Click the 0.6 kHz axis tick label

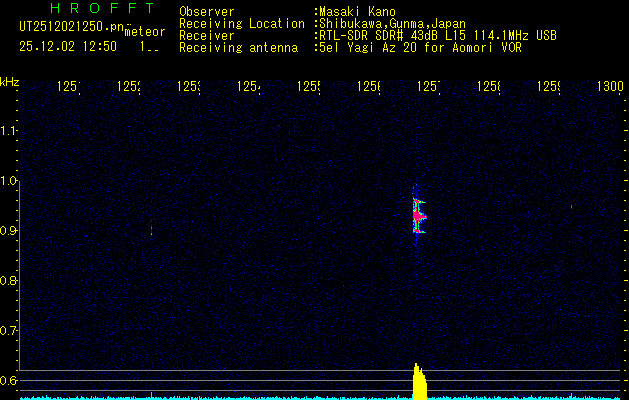click(9, 380)
